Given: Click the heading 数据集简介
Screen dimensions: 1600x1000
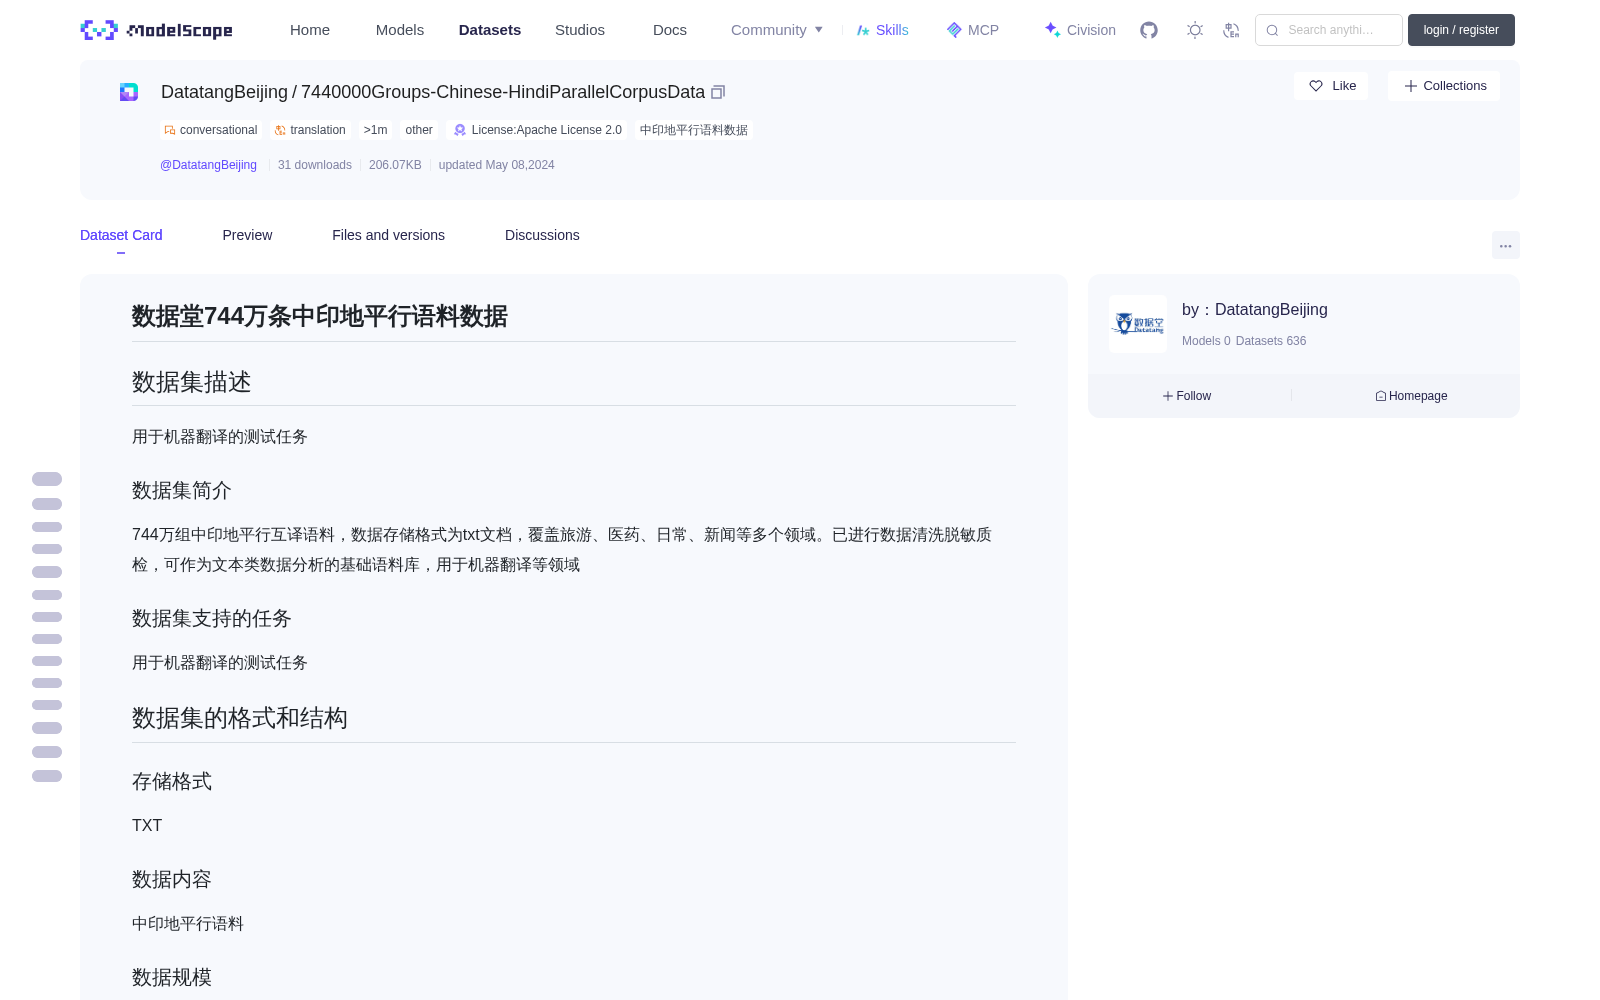Looking at the screenshot, I should coord(182,490).
